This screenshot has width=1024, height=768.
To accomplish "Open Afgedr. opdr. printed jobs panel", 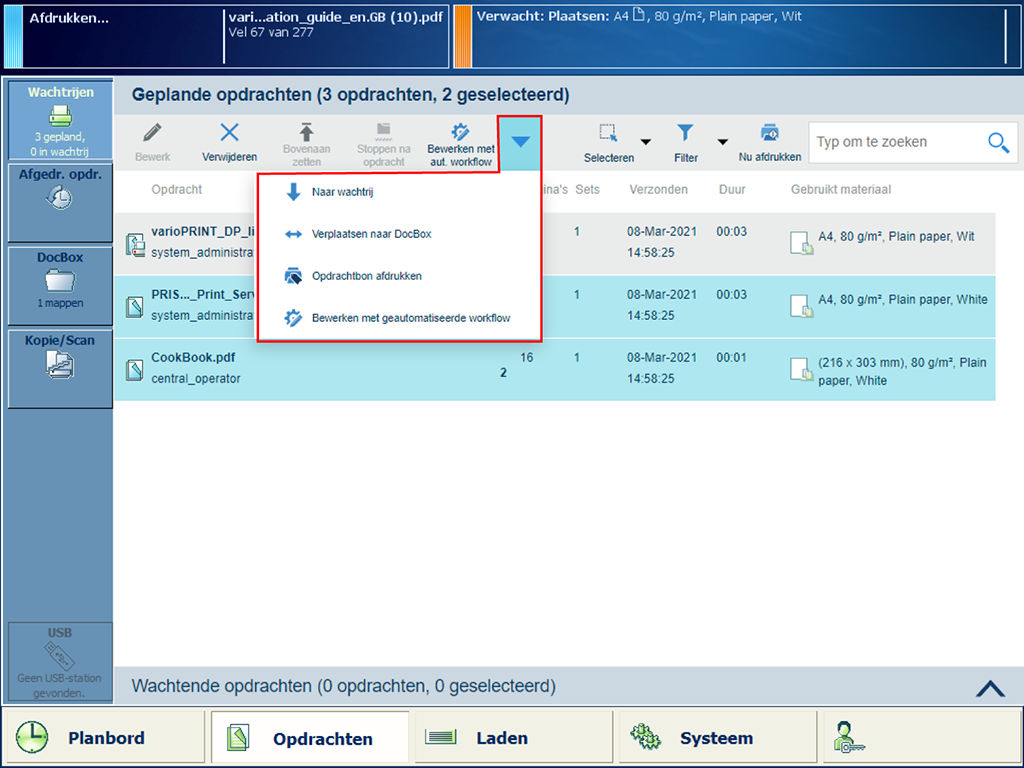I will pos(60,201).
